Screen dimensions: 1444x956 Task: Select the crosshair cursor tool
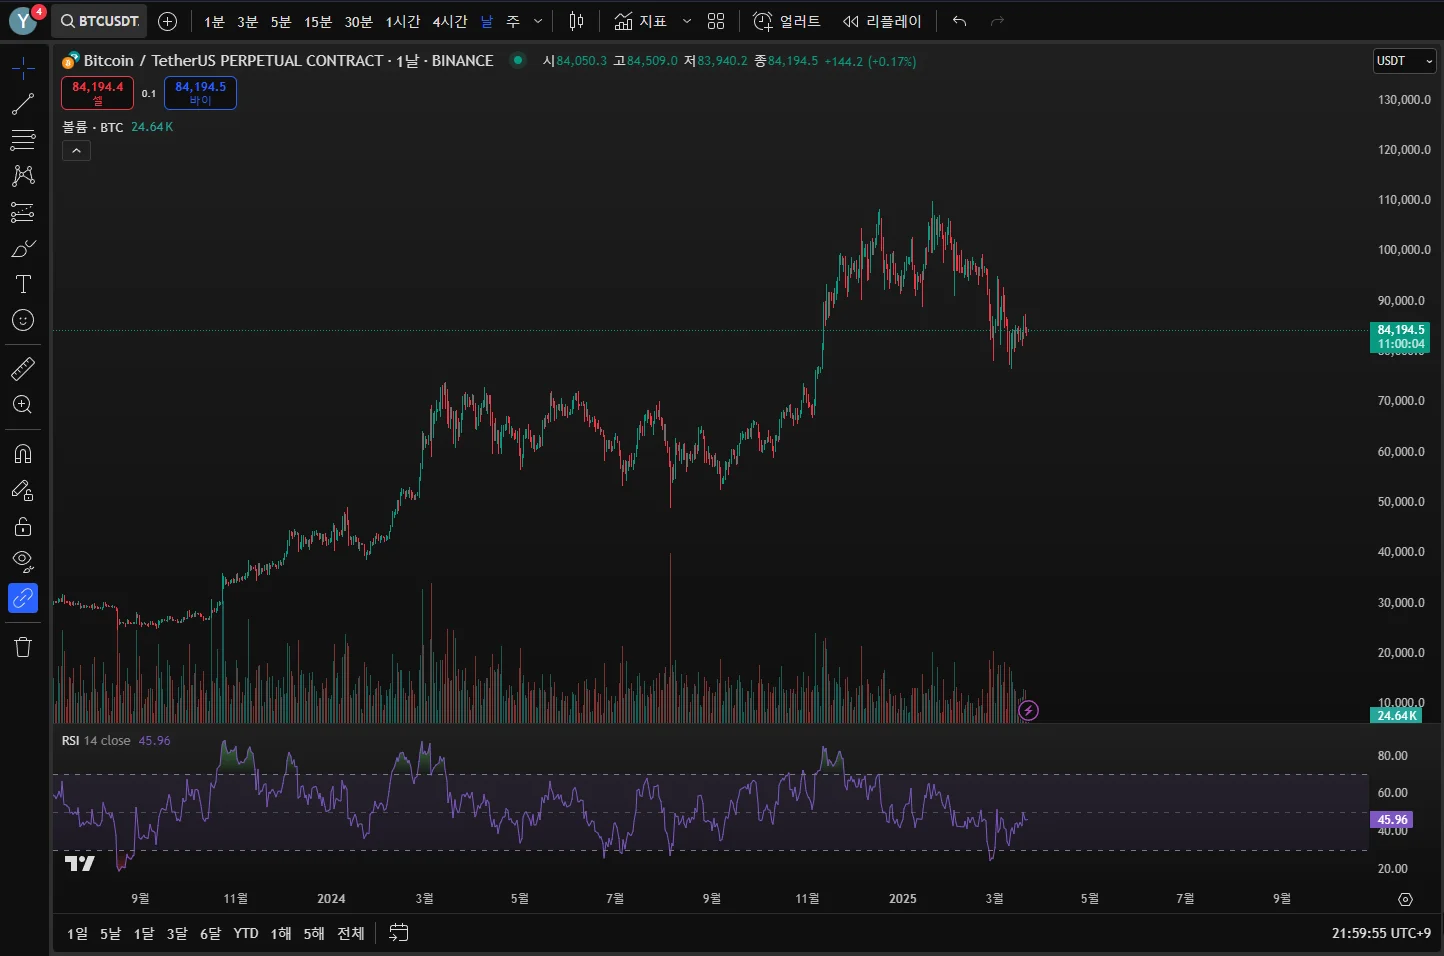23,68
